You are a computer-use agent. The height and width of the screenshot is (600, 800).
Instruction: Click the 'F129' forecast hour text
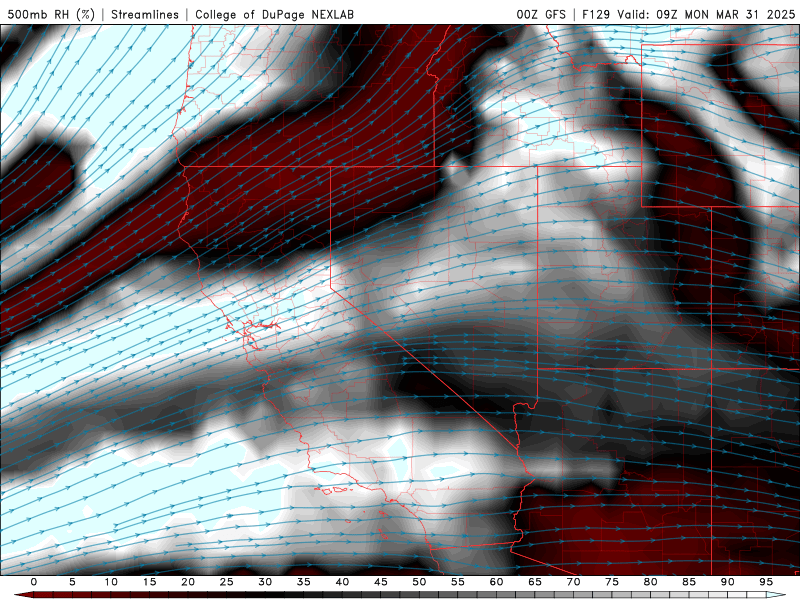tap(596, 14)
